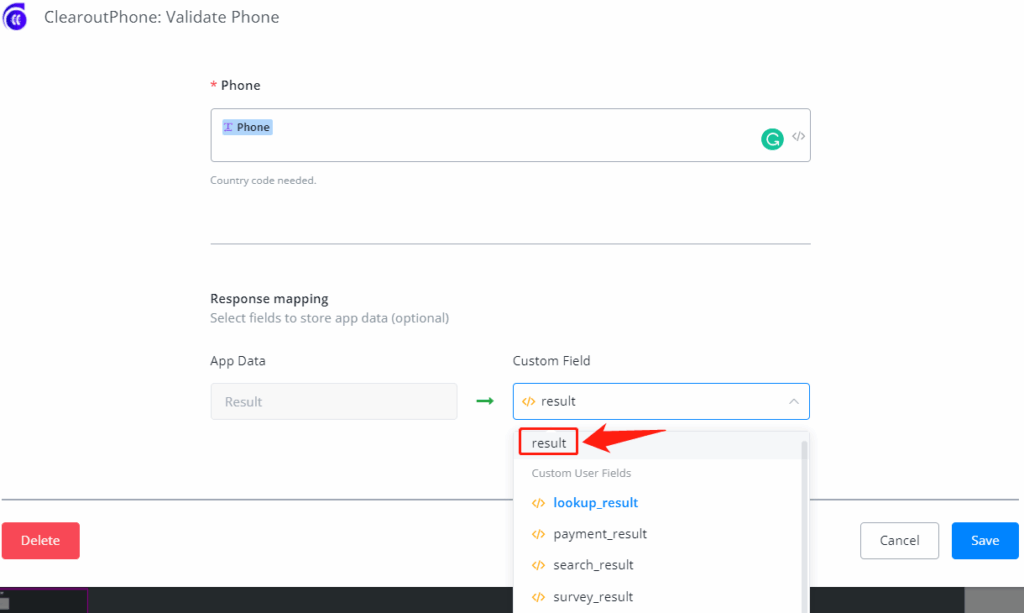The image size is (1024, 613).
Task: Click the code icon beside lookup_result
Action: click(538, 503)
